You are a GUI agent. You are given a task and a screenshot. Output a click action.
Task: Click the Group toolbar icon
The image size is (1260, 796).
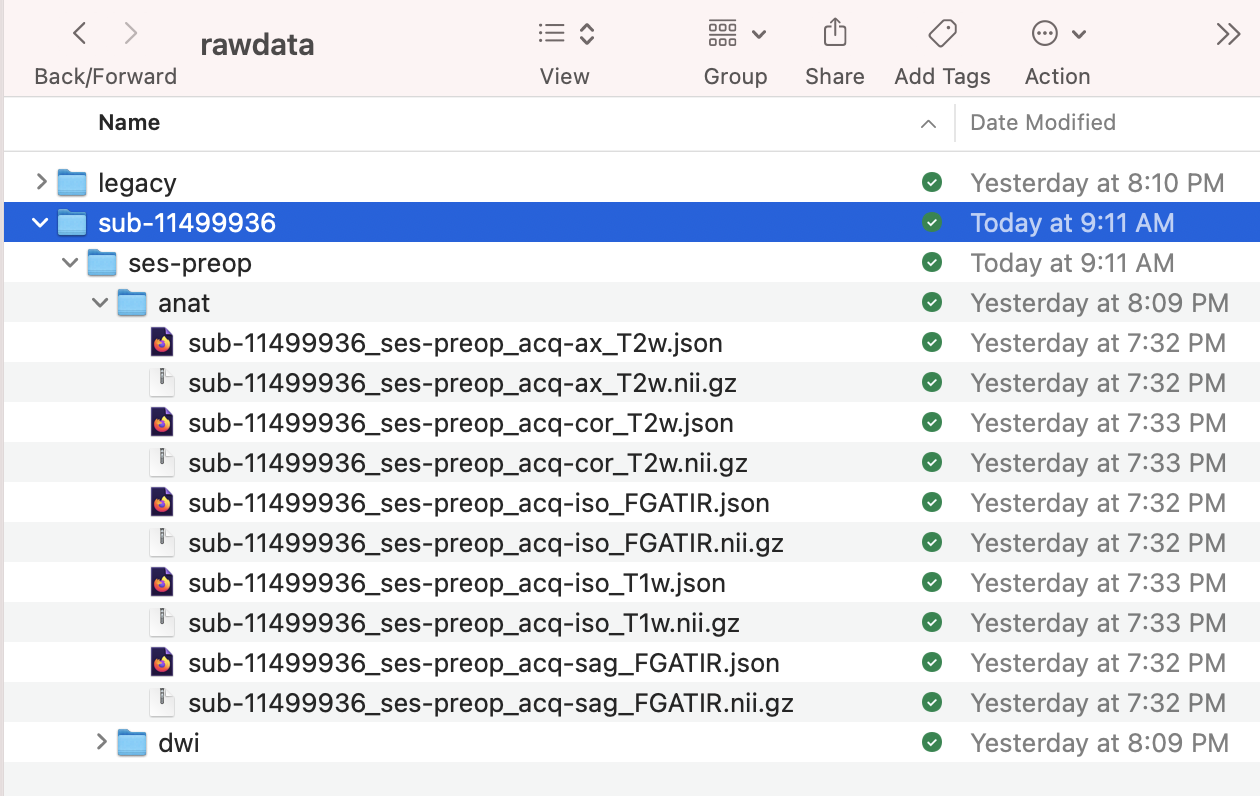[721, 33]
